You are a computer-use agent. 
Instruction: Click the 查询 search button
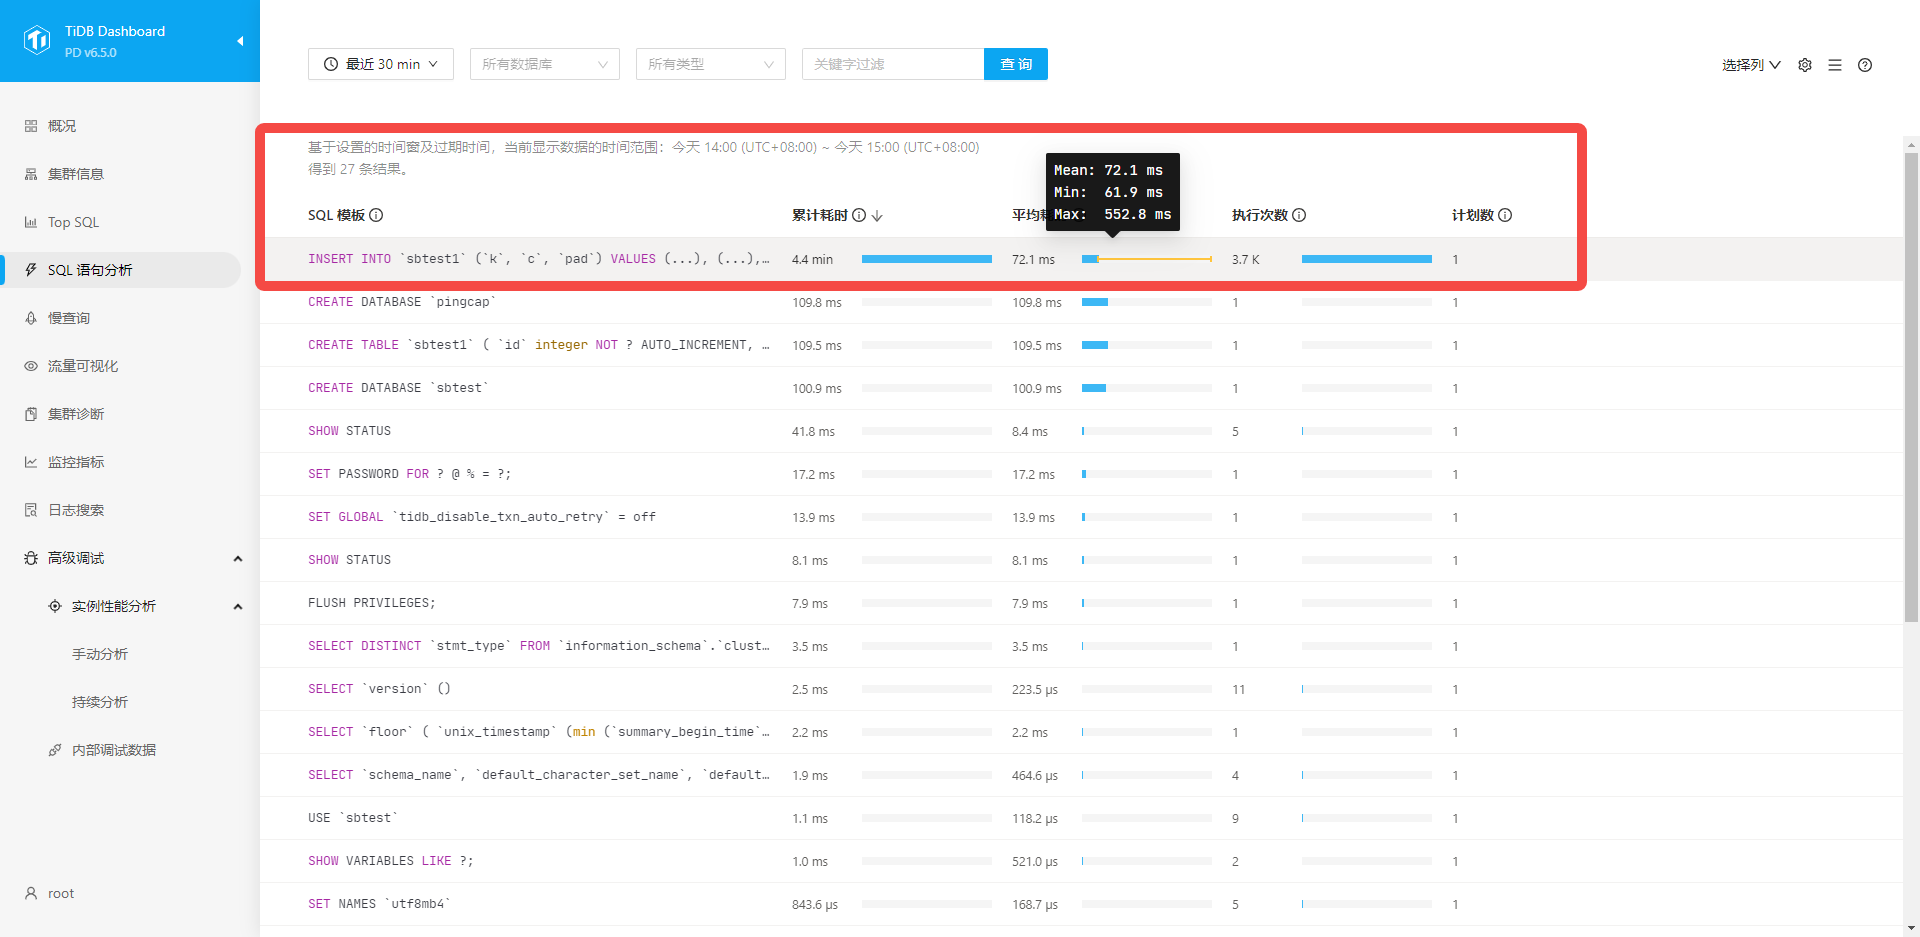tap(1016, 64)
